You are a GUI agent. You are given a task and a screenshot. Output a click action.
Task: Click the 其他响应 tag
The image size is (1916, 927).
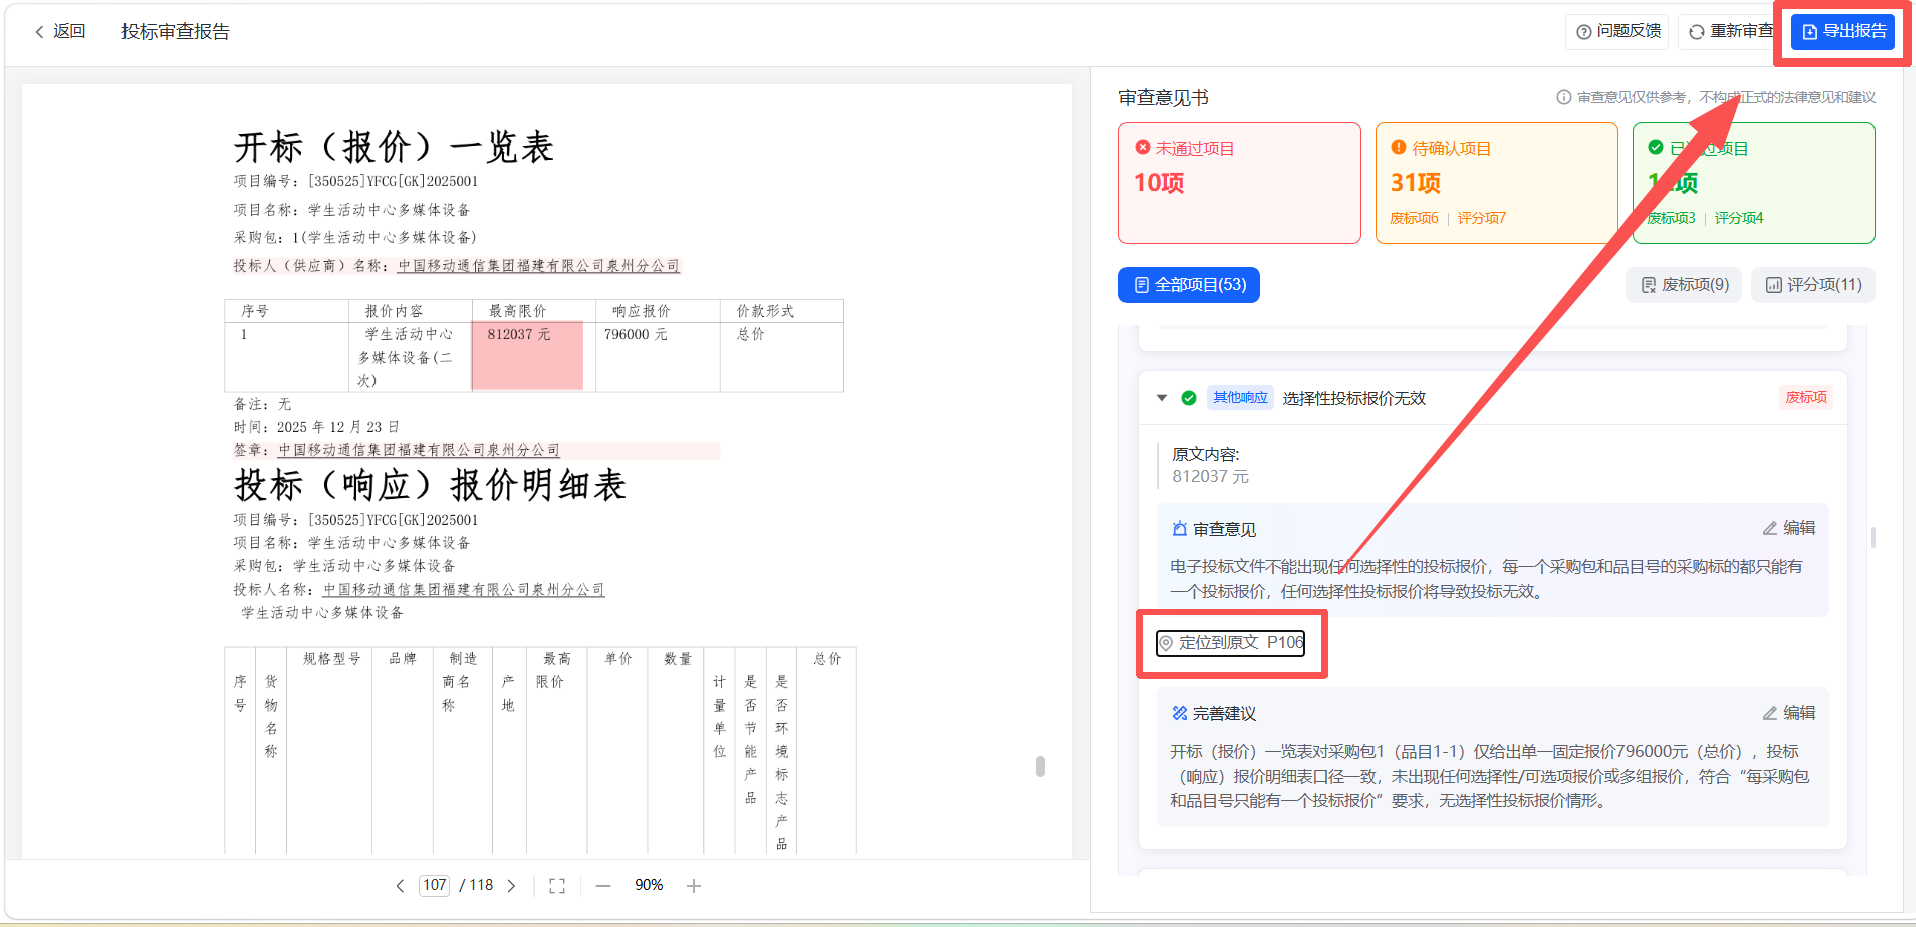[1240, 398]
